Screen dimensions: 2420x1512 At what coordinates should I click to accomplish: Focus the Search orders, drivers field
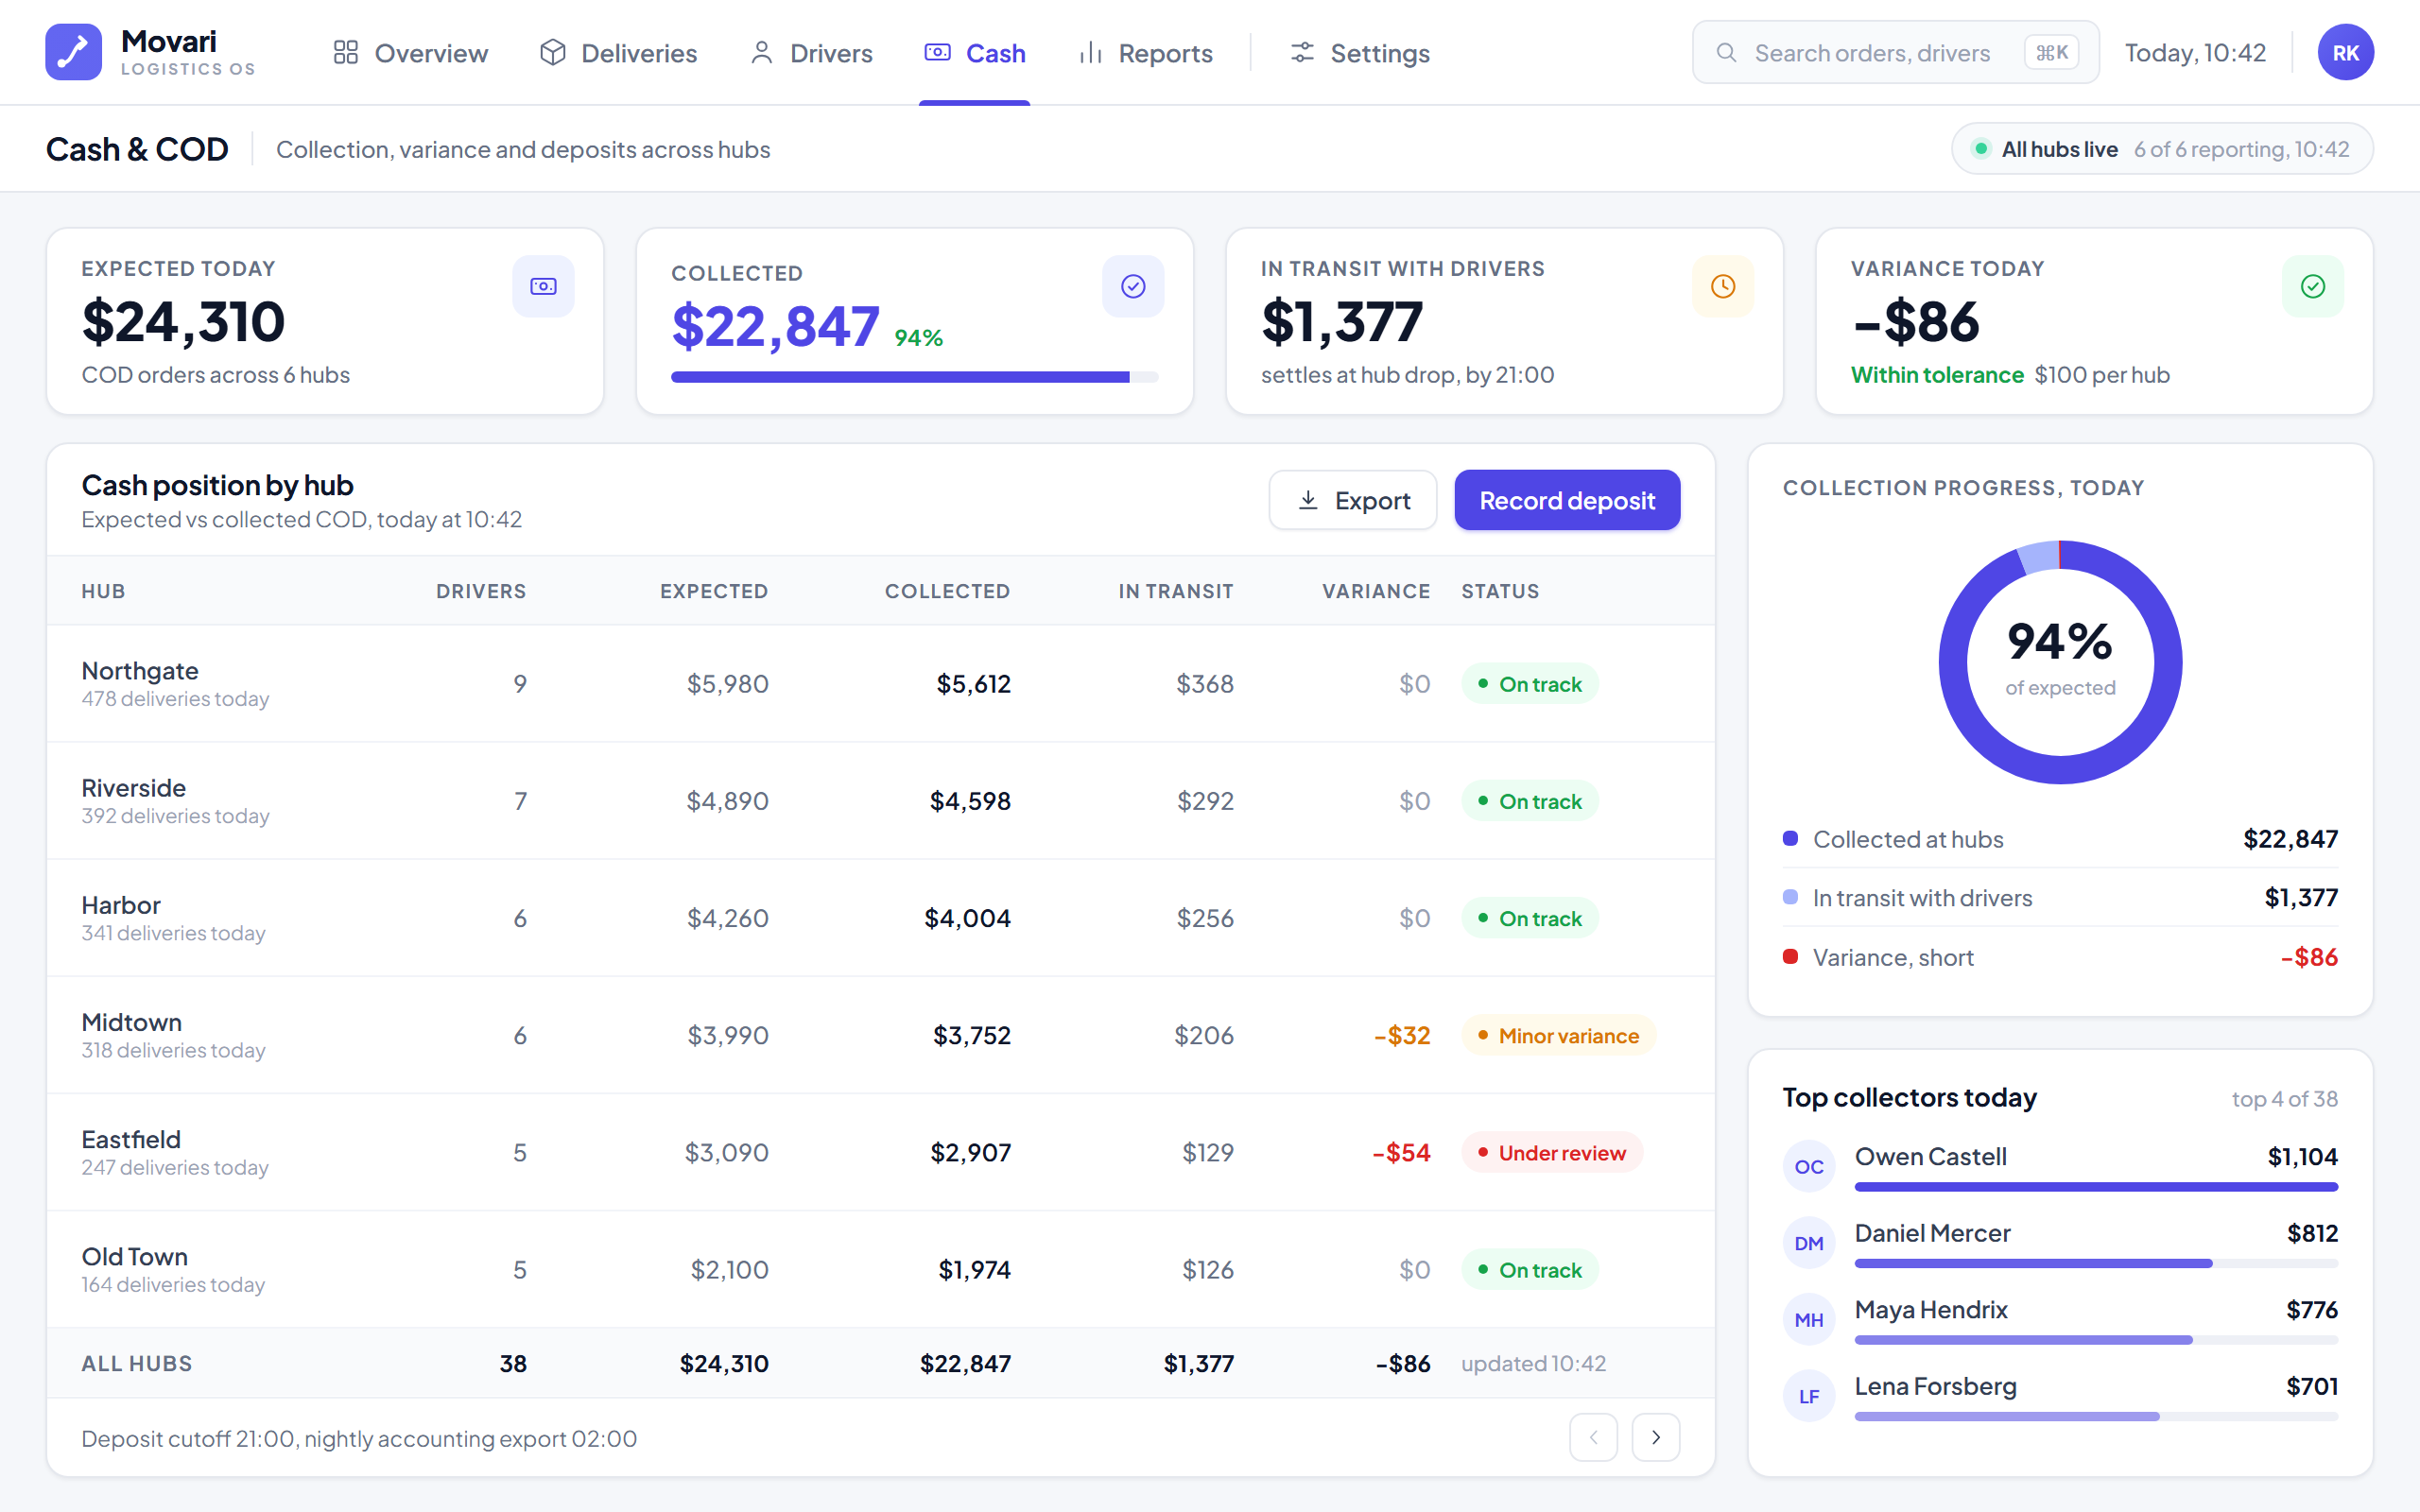1895,52
